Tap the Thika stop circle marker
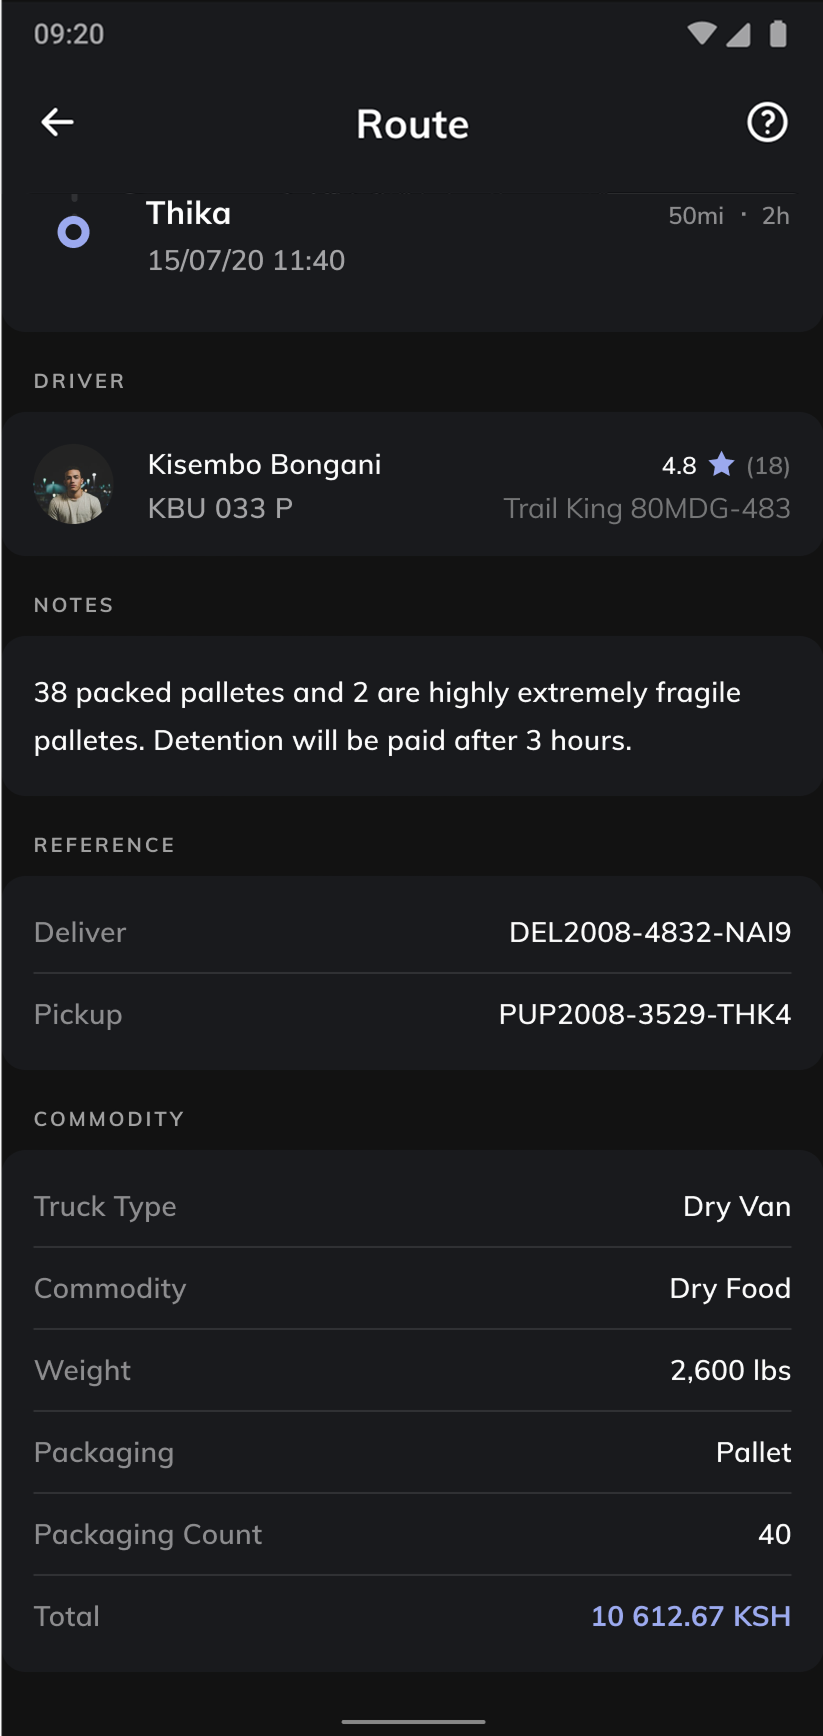823x1736 pixels. (74, 232)
